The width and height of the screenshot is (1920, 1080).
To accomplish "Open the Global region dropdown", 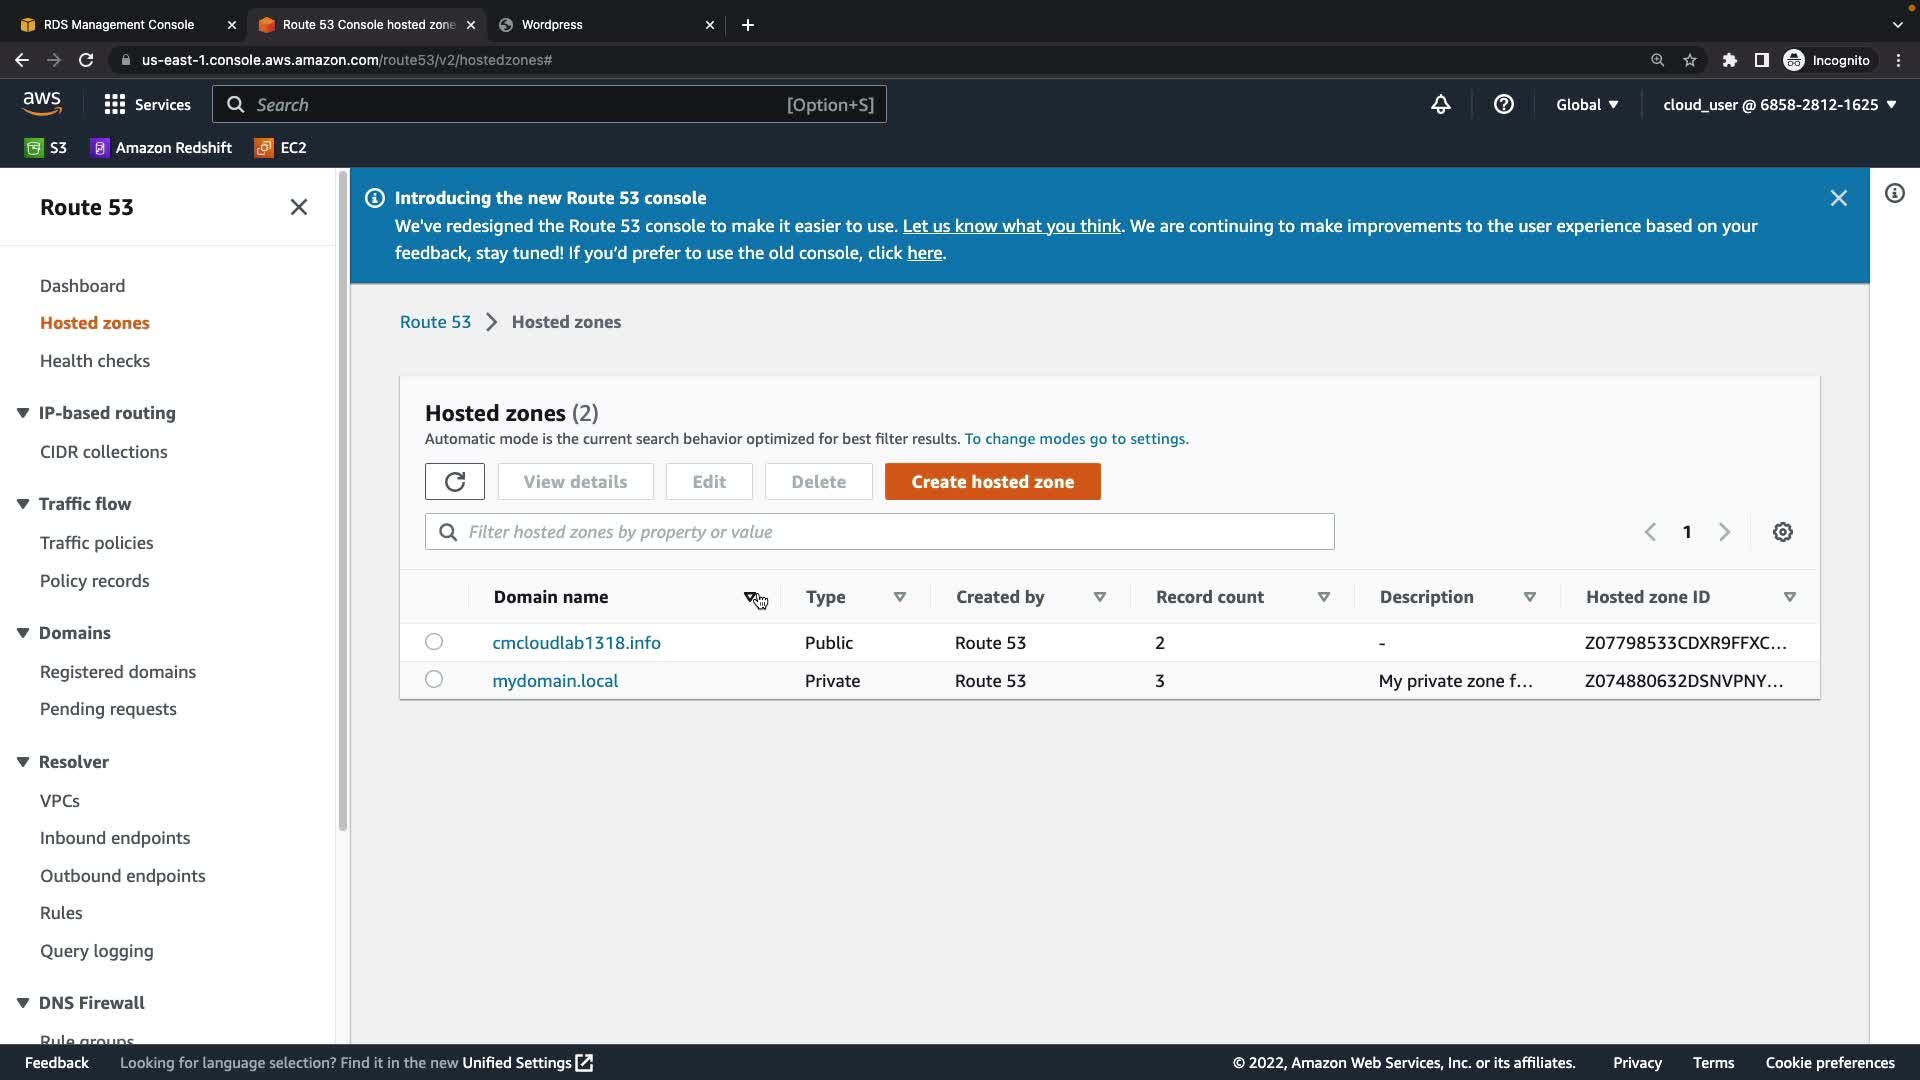I will (x=1586, y=105).
